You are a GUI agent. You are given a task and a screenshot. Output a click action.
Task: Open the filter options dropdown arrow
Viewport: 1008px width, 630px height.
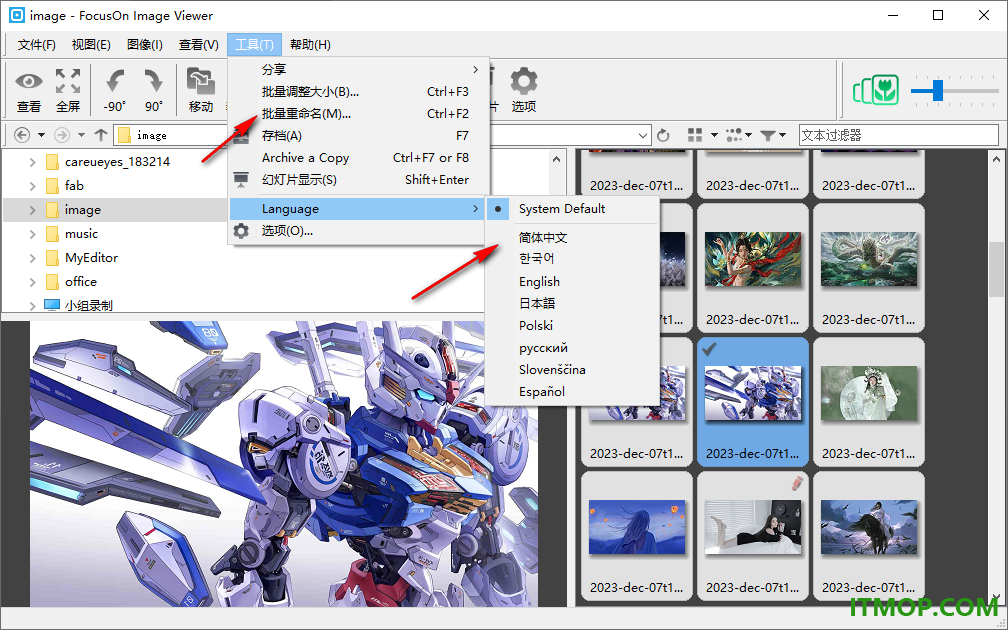tap(782, 135)
